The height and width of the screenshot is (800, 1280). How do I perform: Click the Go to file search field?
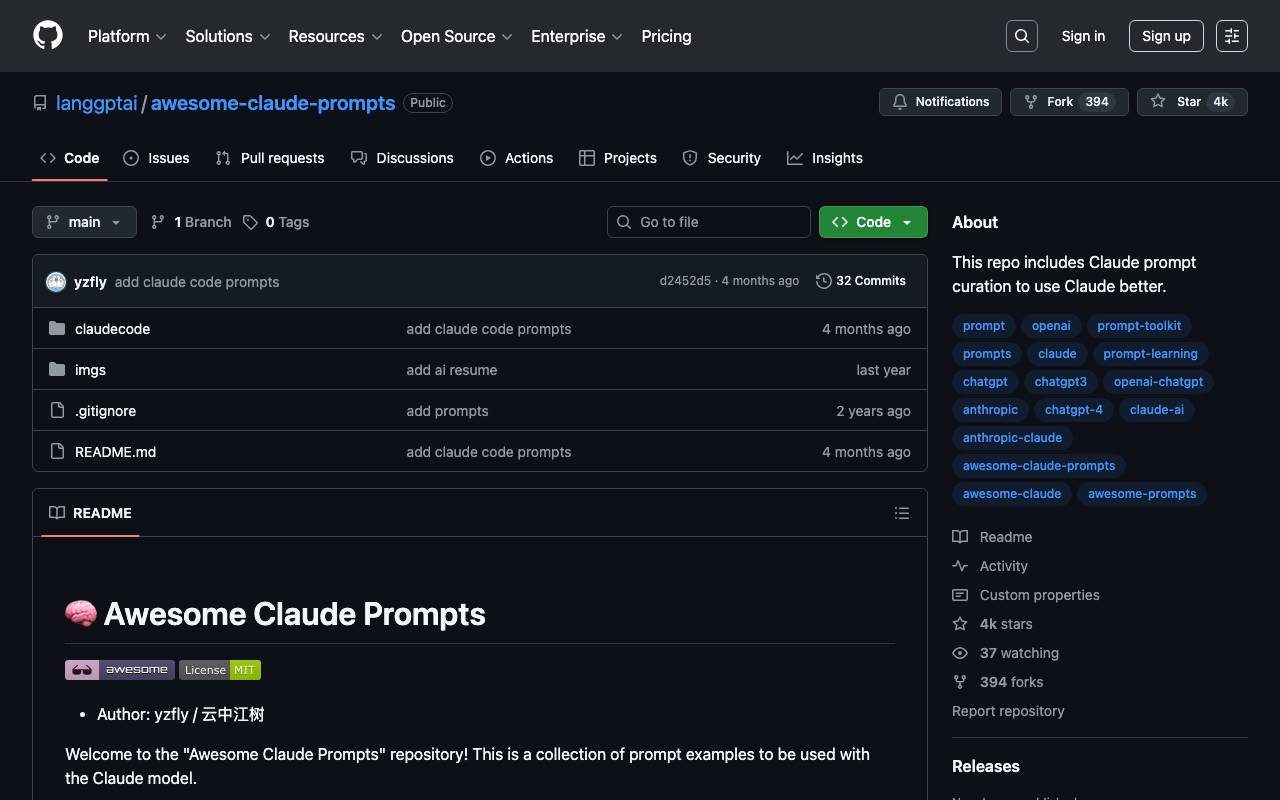click(709, 222)
